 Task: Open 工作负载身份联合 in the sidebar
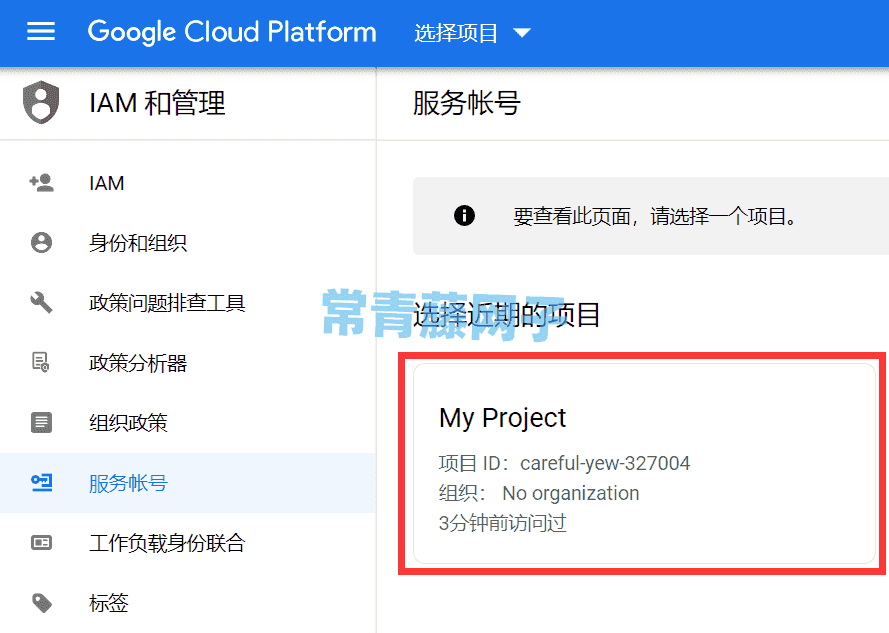tap(188, 543)
